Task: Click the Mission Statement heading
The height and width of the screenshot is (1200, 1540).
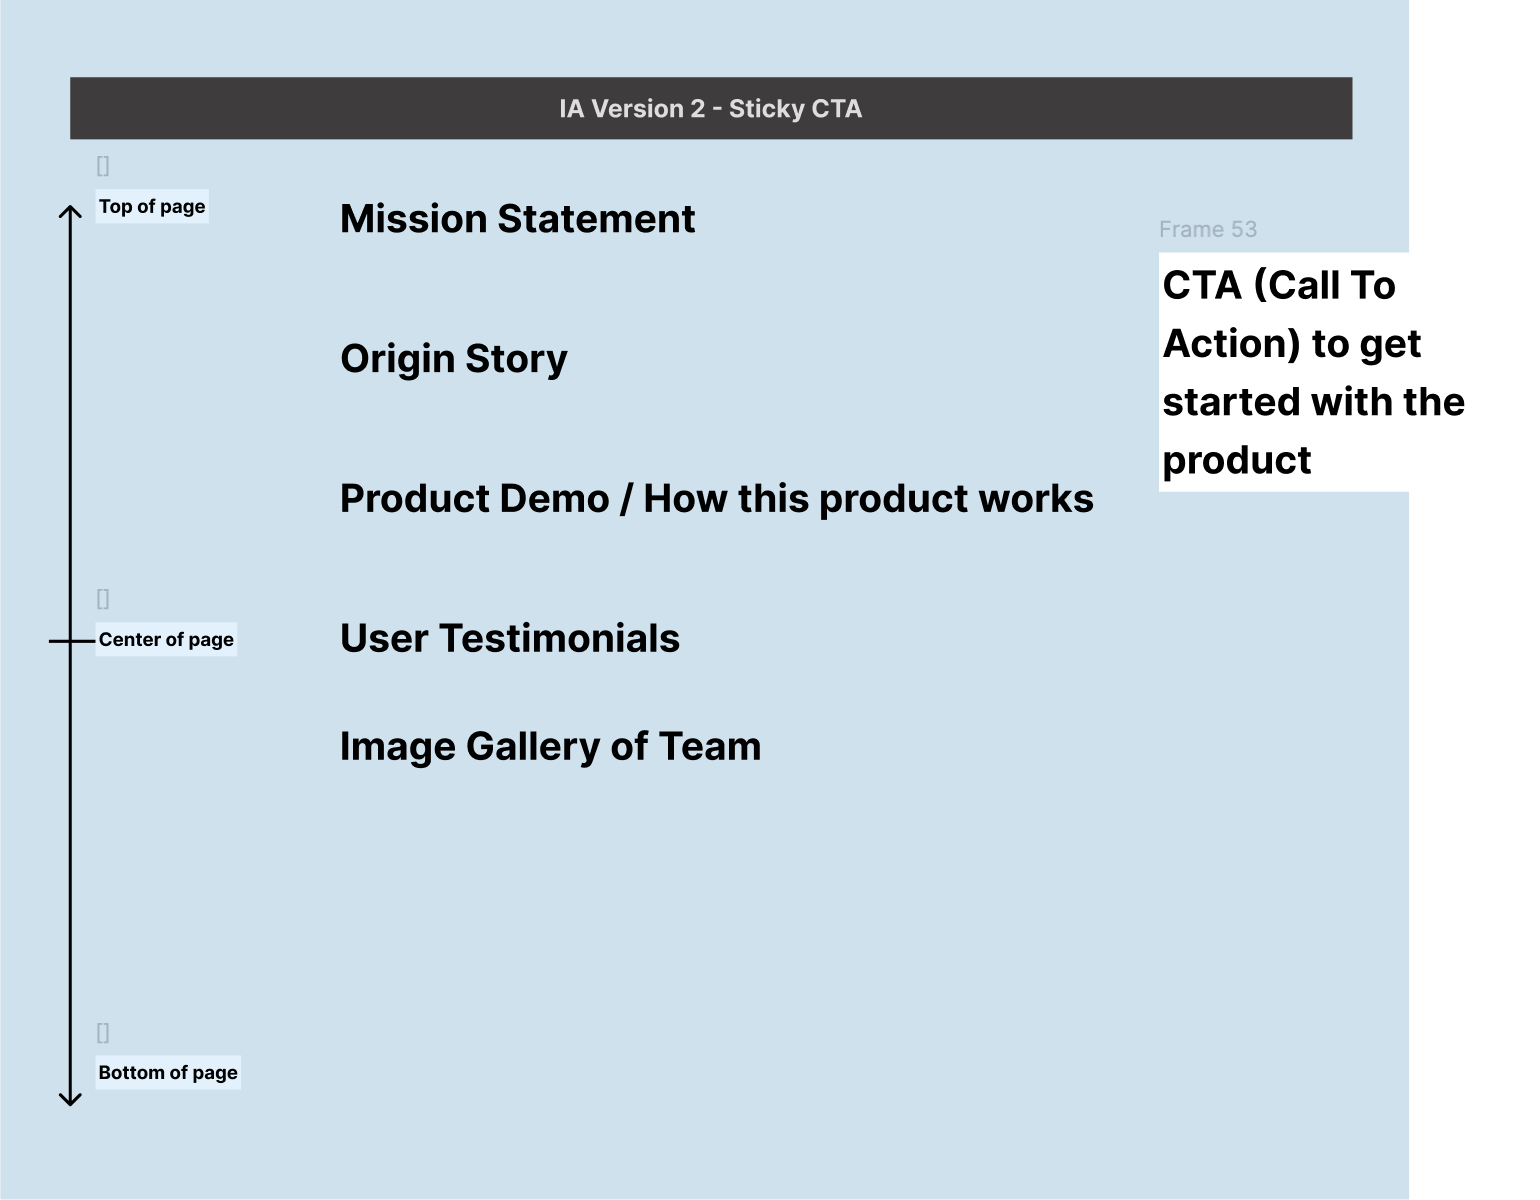Action: (x=517, y=219)
